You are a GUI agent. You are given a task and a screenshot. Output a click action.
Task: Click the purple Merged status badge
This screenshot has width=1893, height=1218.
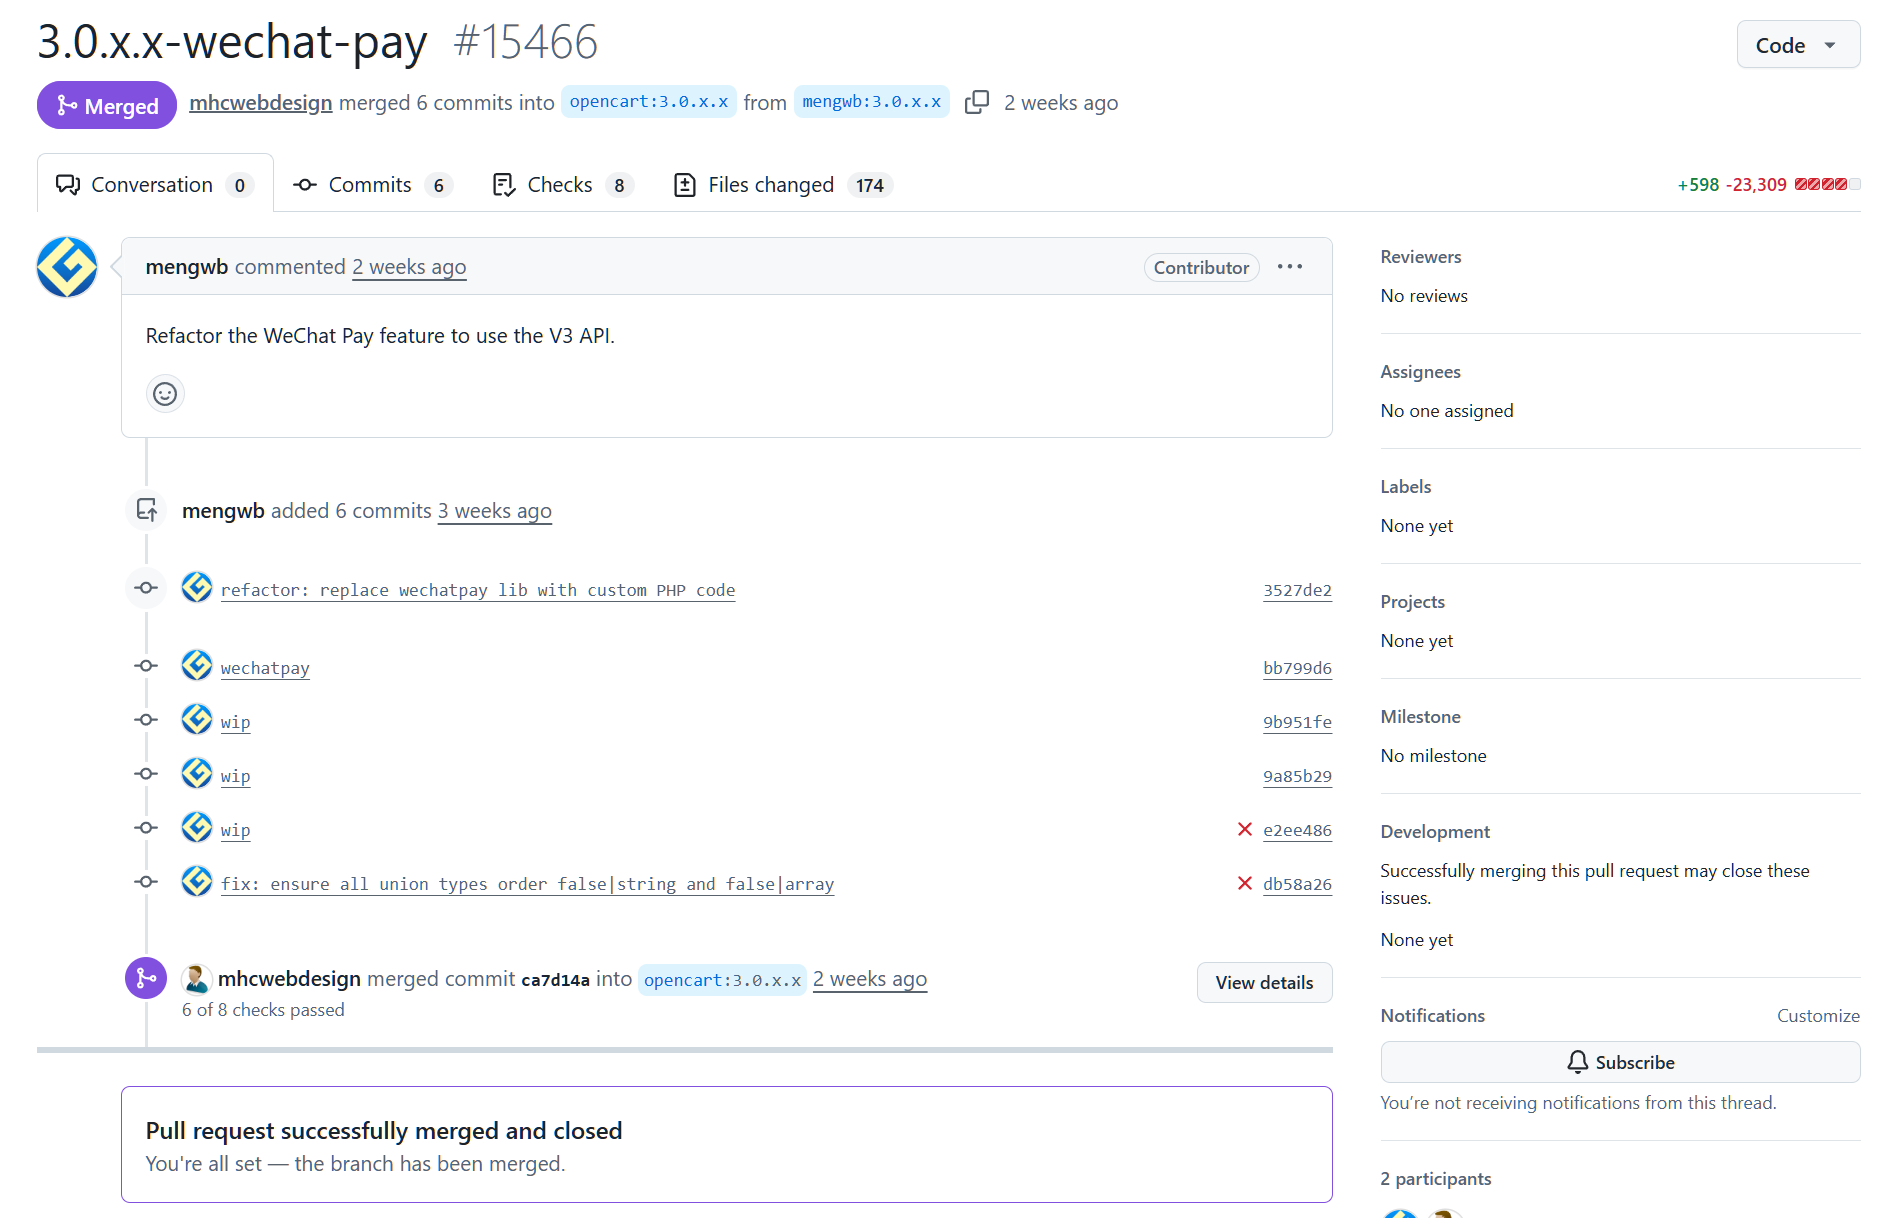click(x=107, y=105)
